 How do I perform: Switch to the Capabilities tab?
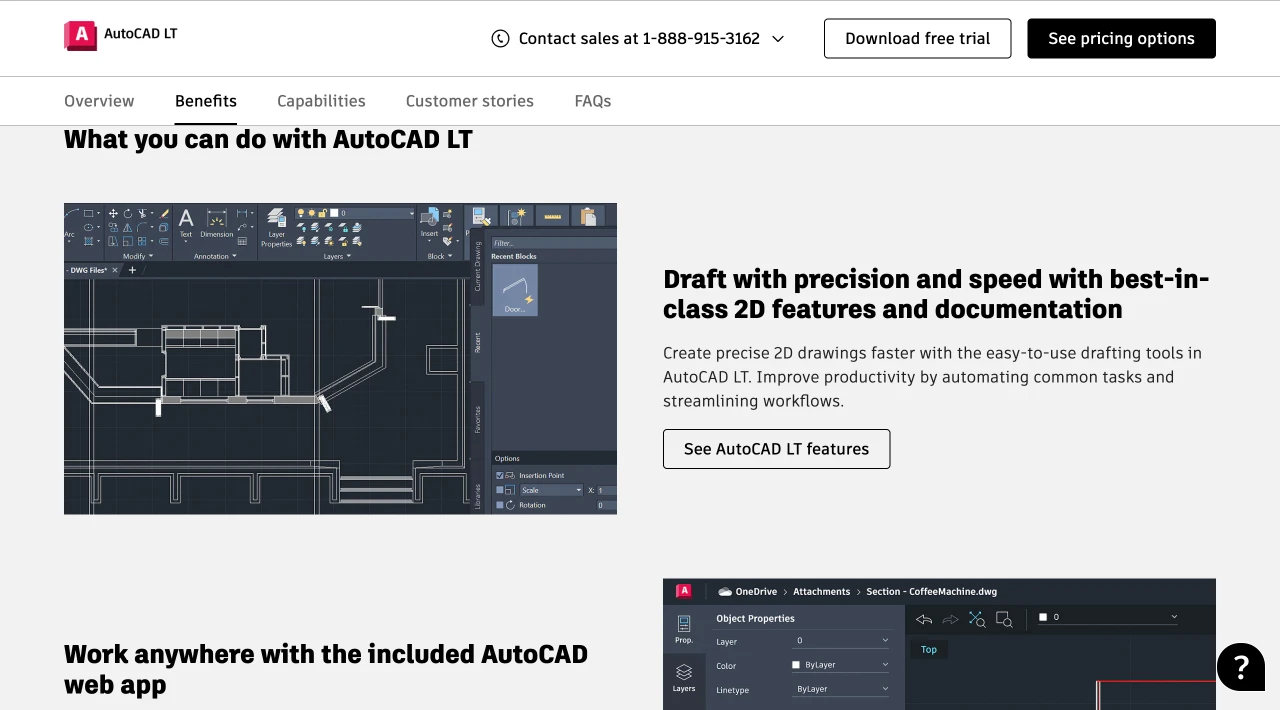pos(321,101)
